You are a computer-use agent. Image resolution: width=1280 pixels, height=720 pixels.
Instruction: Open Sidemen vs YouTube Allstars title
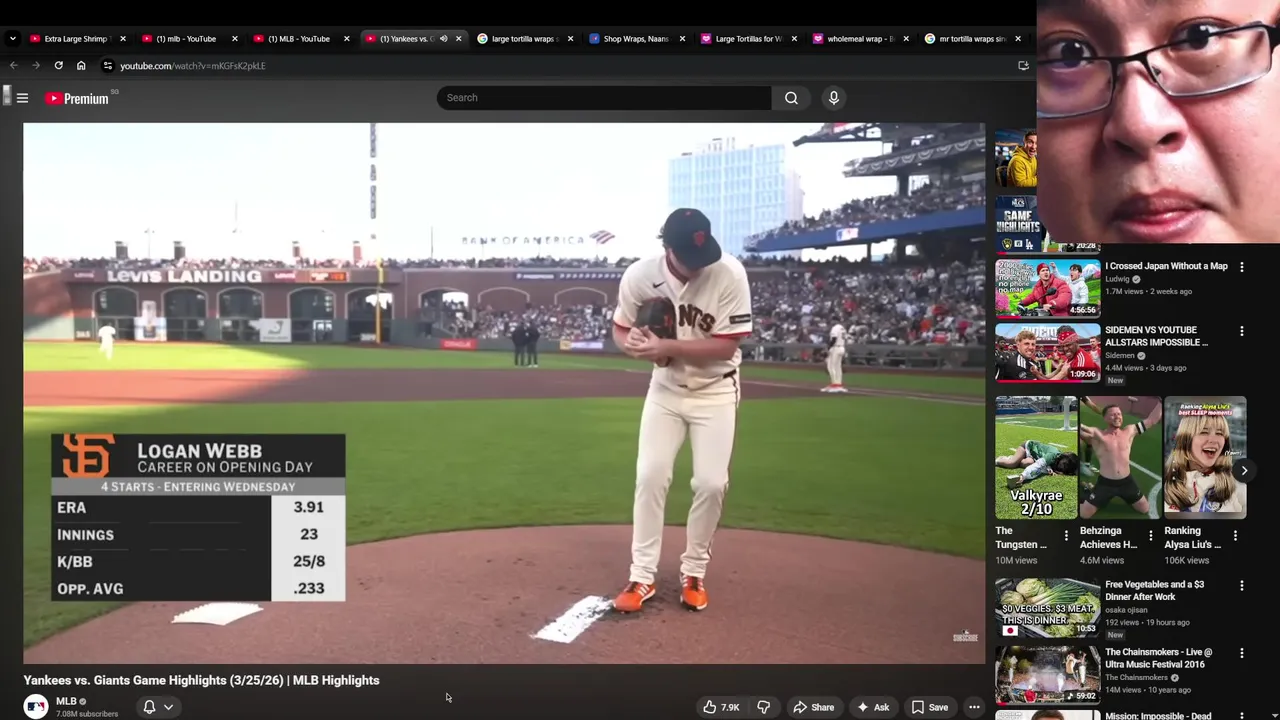[1156, 336]
